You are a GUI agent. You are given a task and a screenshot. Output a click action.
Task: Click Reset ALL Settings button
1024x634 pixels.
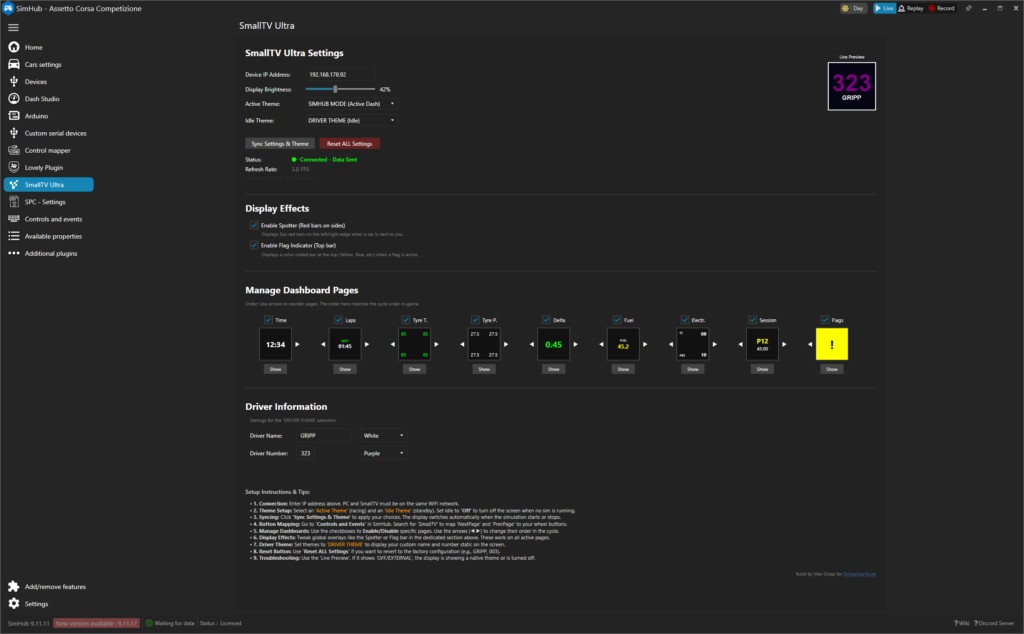click(x=349, y=144)
